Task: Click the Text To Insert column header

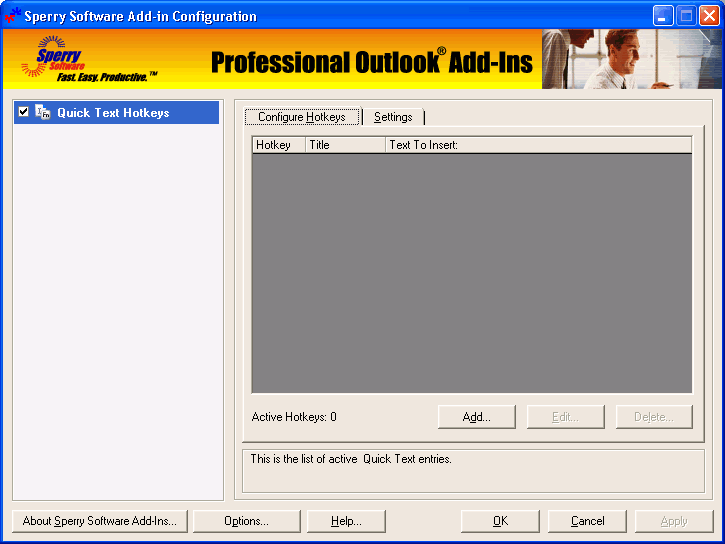Action: click(539, 145)
